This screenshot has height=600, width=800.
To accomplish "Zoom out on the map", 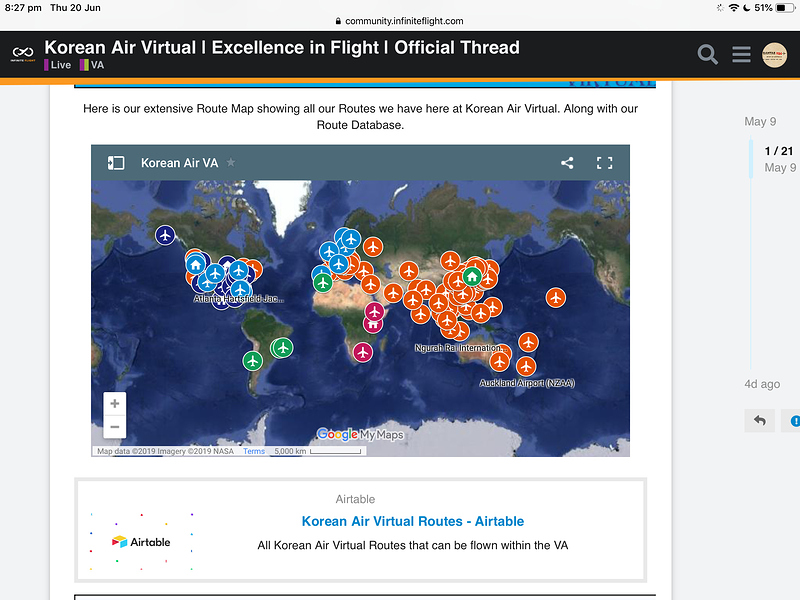I will point(115,427).
